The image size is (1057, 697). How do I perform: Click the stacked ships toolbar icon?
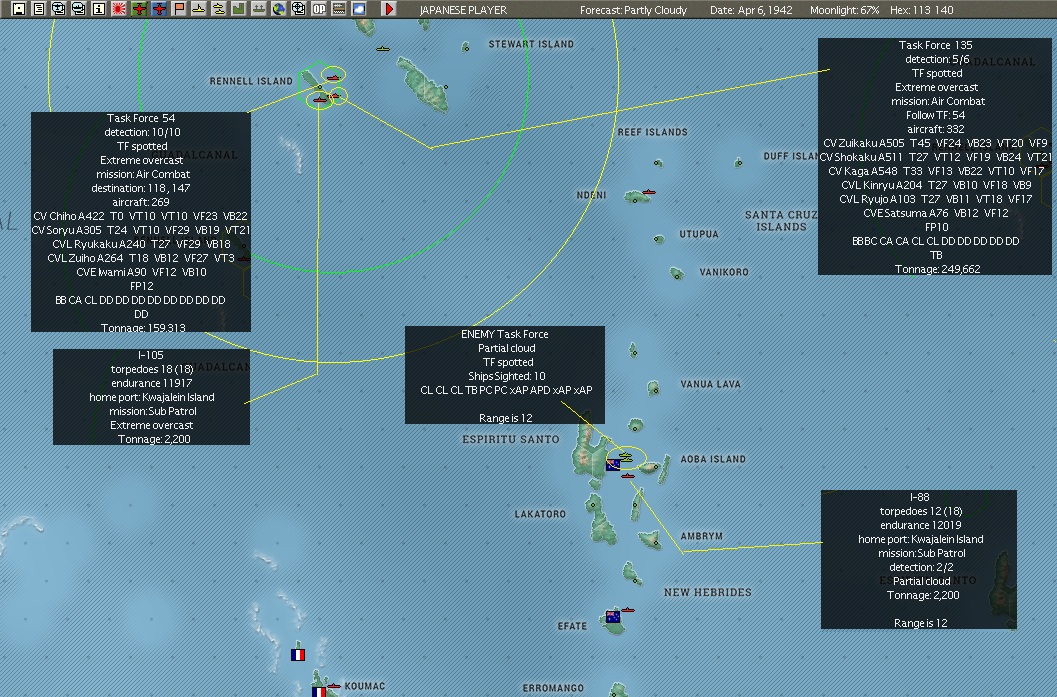(x=79, y=9)
